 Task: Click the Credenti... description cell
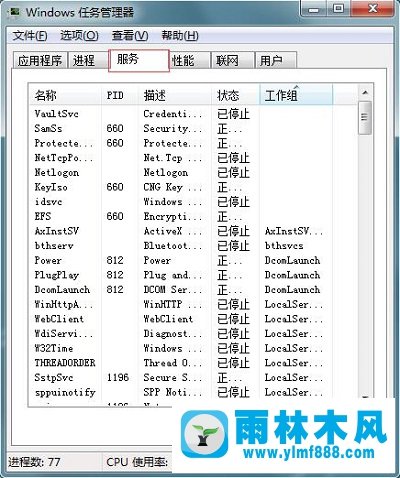click(173, 114)
